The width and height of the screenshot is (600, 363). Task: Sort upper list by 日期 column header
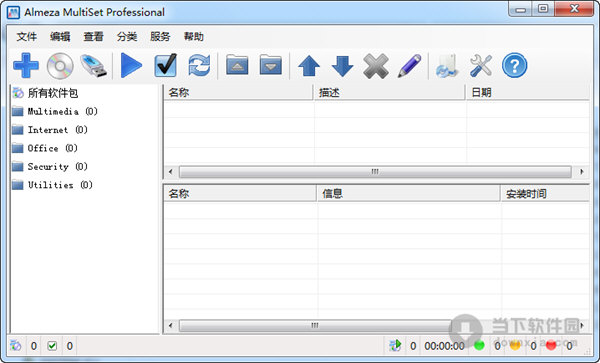528,93
